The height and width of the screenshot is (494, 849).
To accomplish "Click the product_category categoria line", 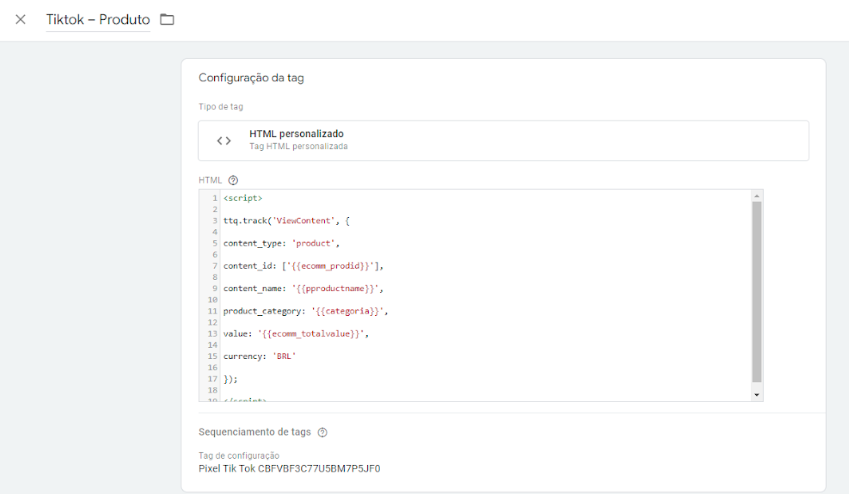I will pyautogui.click(x=306, y=311).
